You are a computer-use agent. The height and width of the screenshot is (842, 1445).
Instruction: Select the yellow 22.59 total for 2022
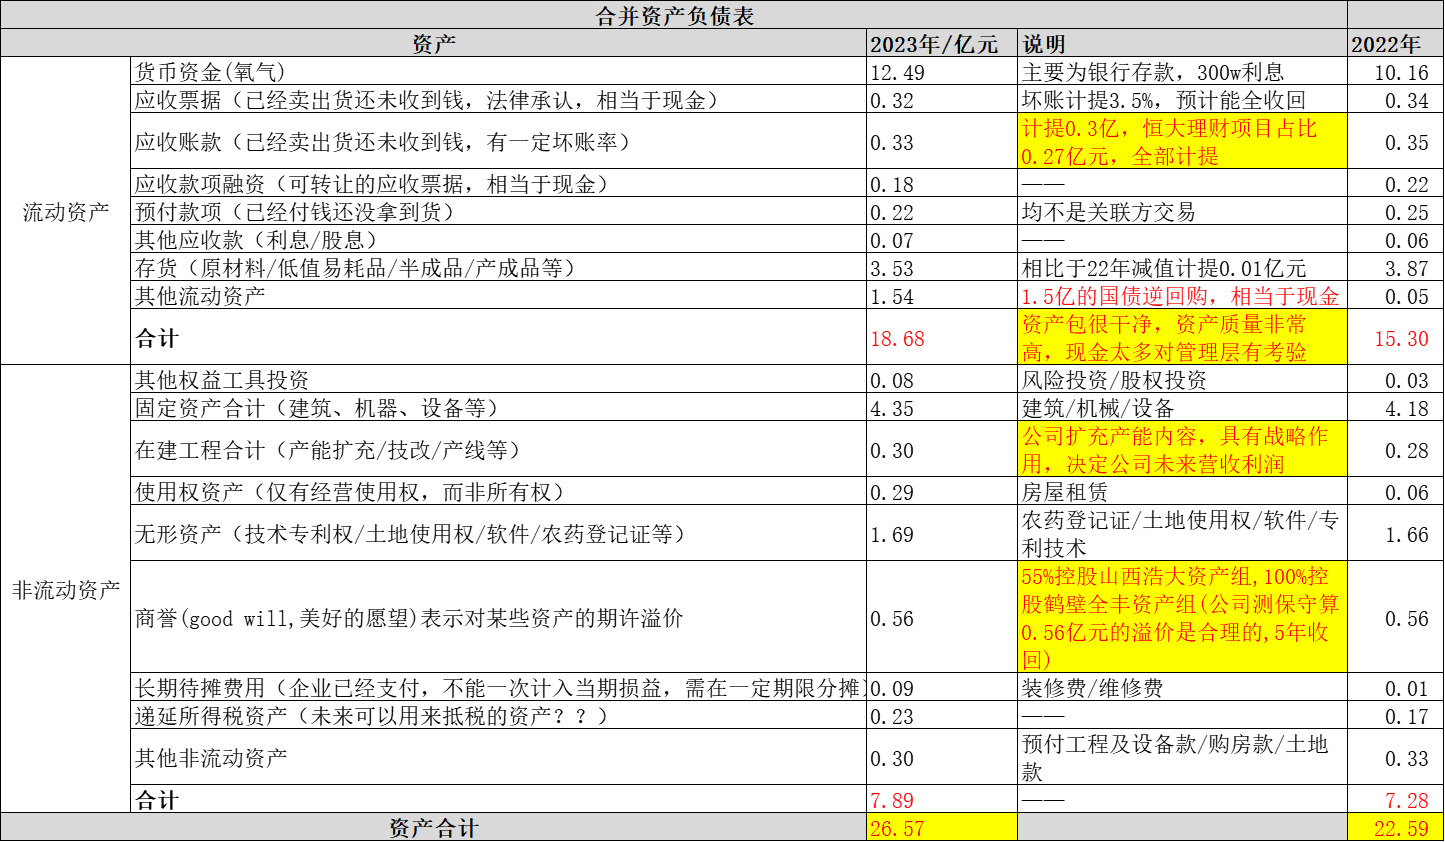tap(1394, 828)
